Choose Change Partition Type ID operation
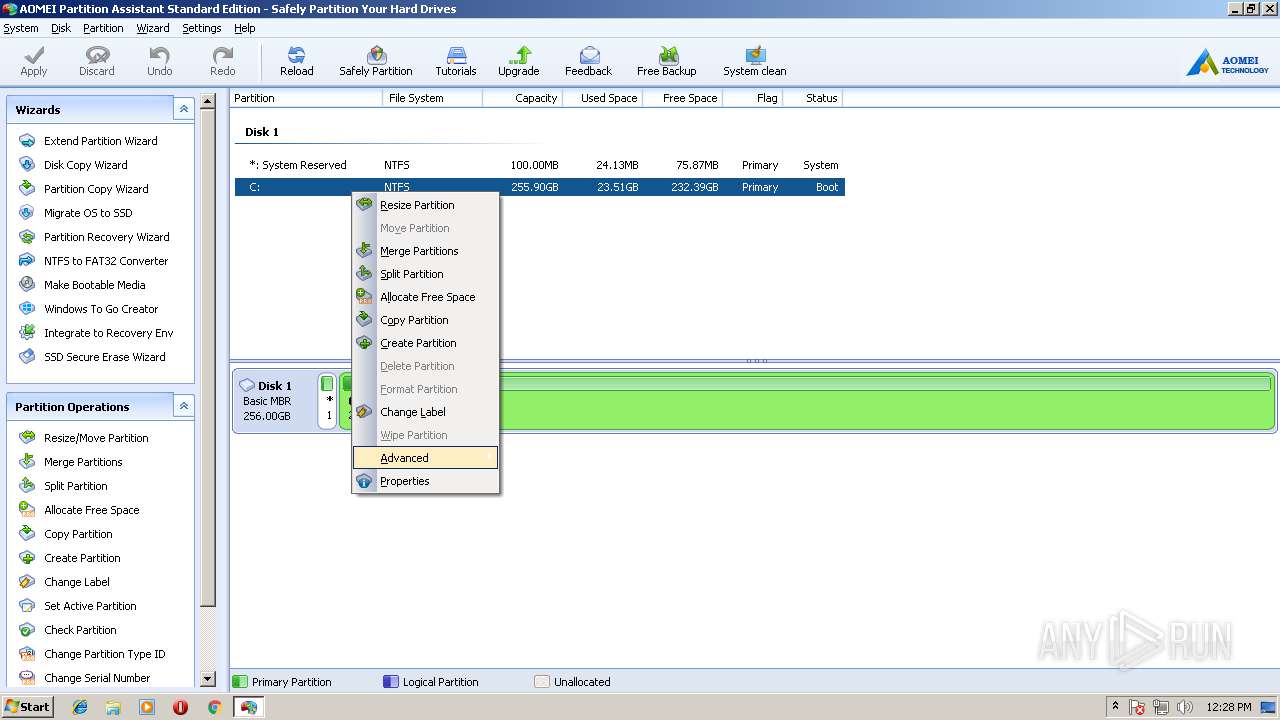This screenshot has width=1280, height=720. [x=104, y=654]
